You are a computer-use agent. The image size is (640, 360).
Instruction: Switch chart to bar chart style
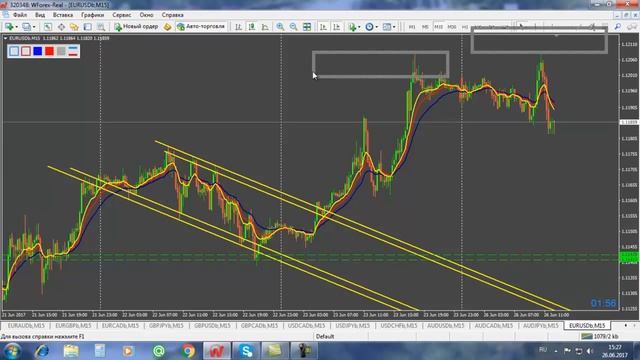pos(238,27)
